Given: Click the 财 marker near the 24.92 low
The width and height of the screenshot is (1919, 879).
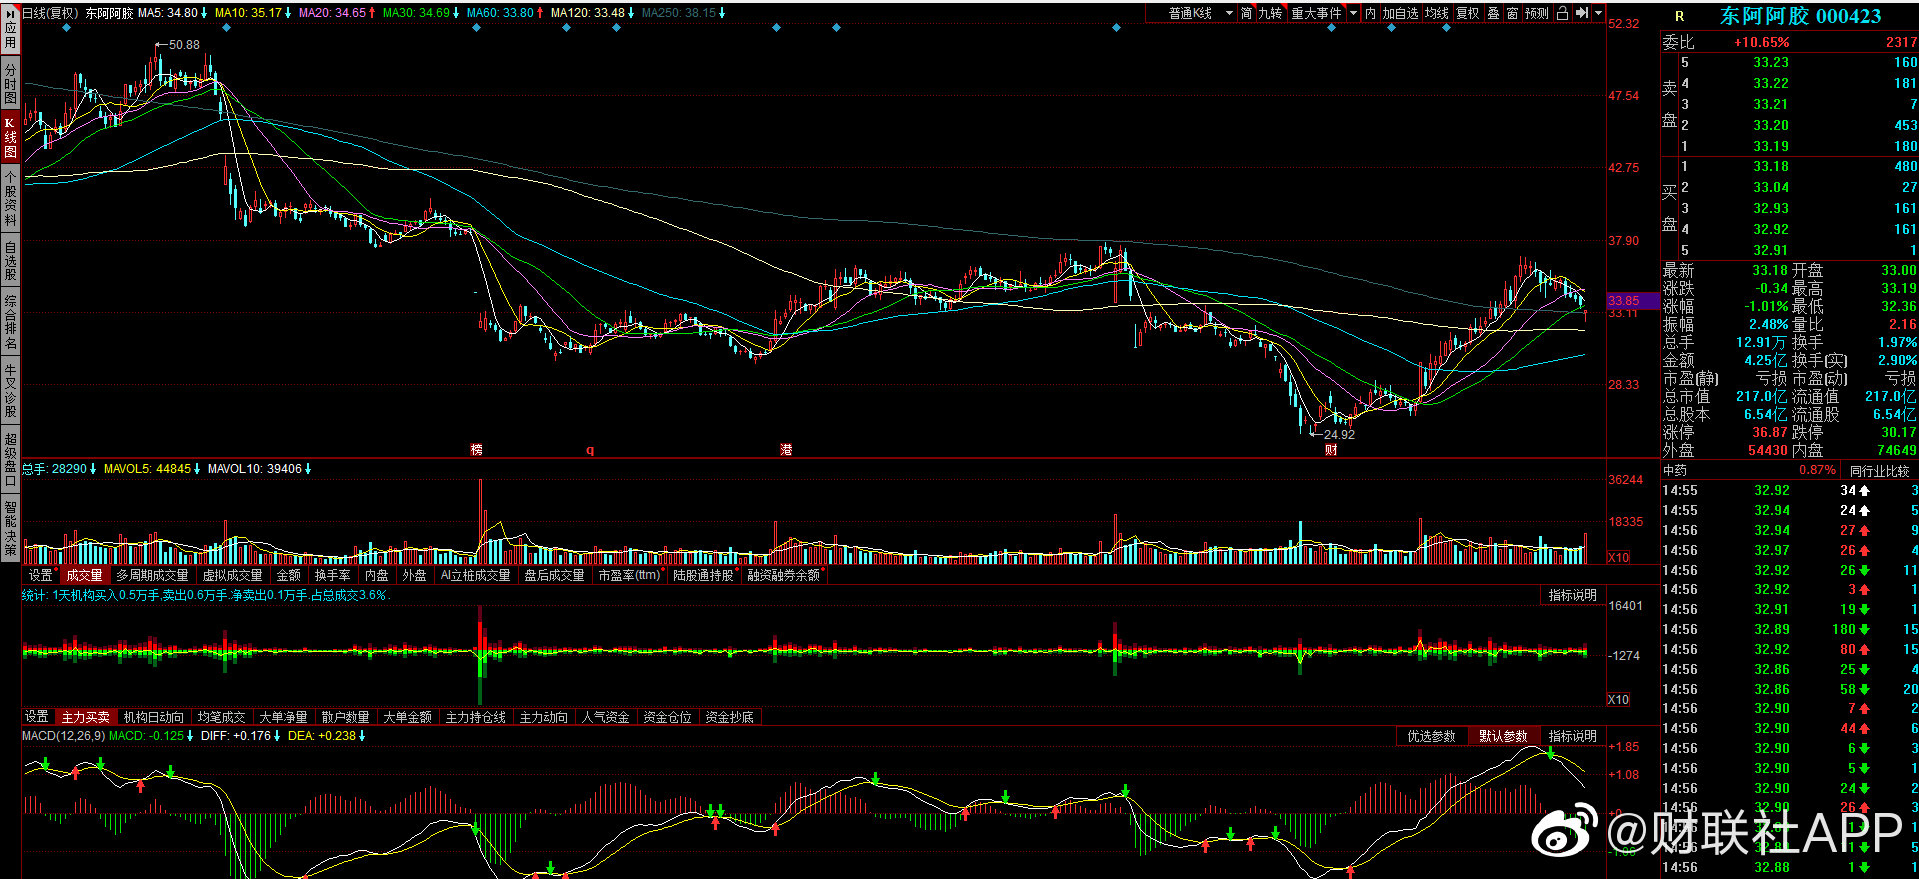Looking at the screenshot, I should tap(1331, 450).
